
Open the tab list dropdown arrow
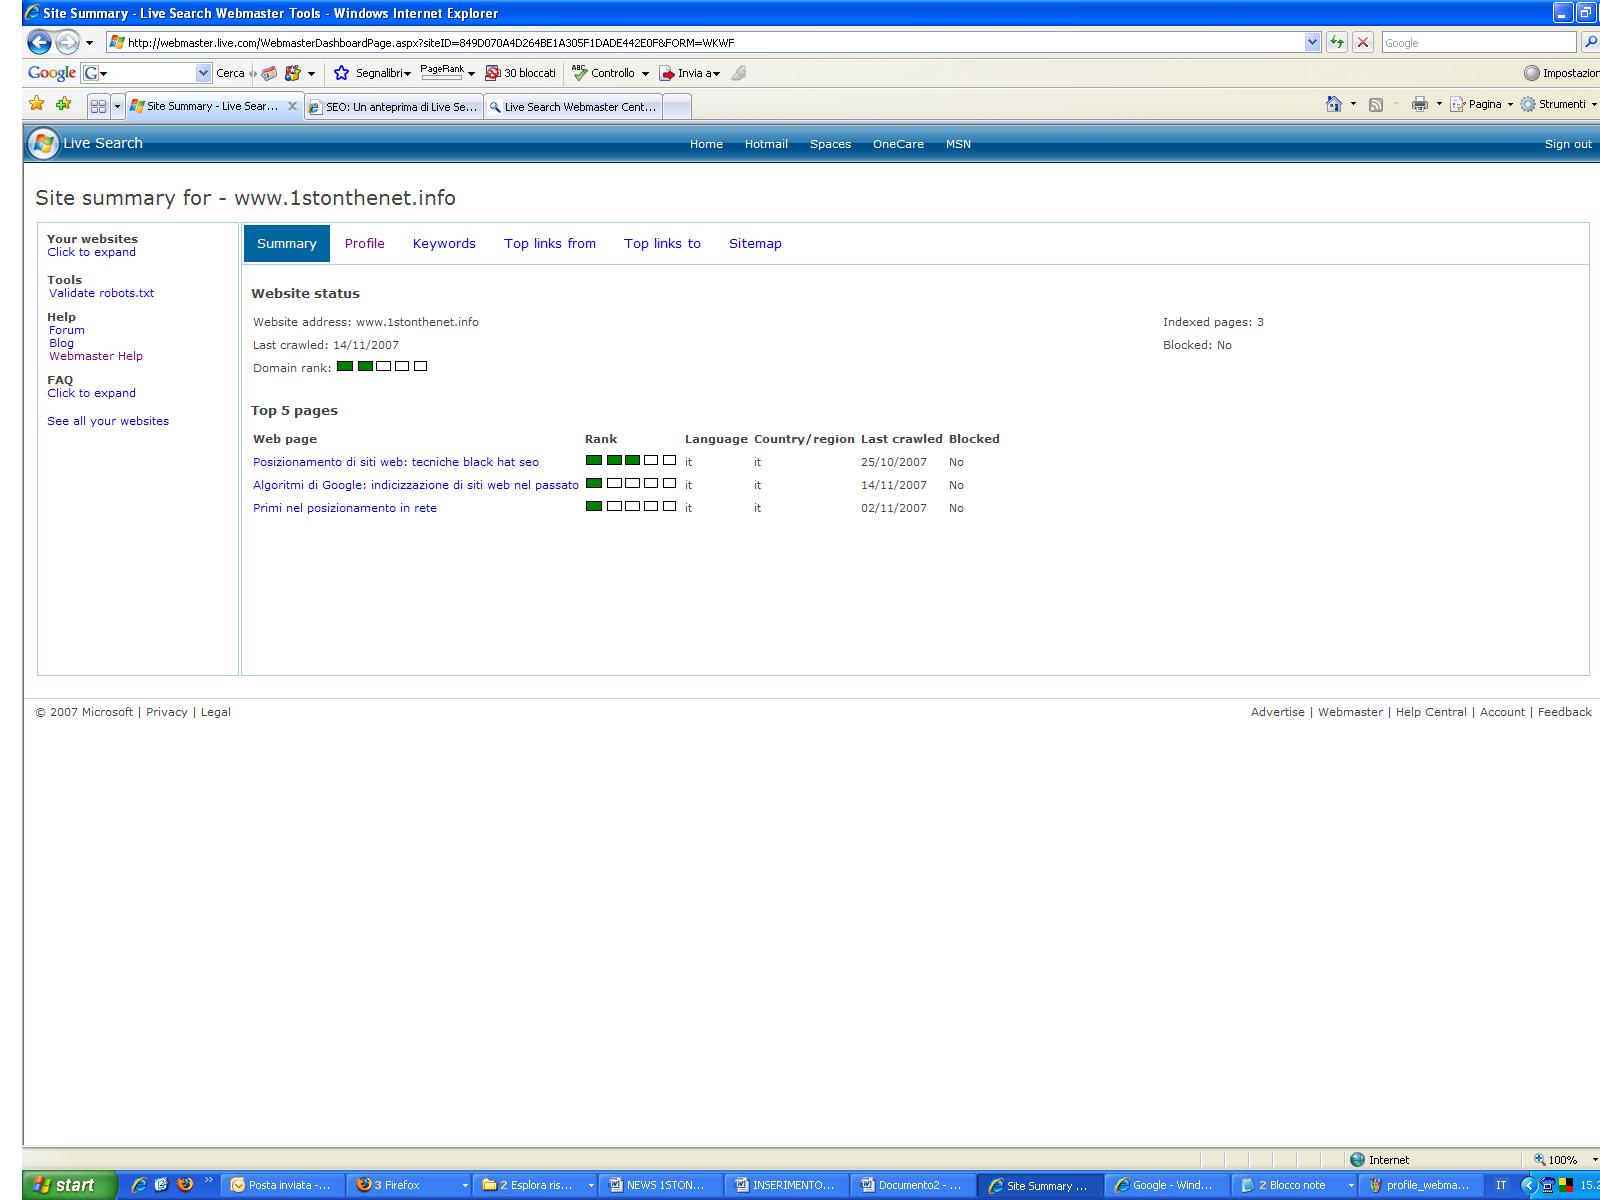[117, 106]
